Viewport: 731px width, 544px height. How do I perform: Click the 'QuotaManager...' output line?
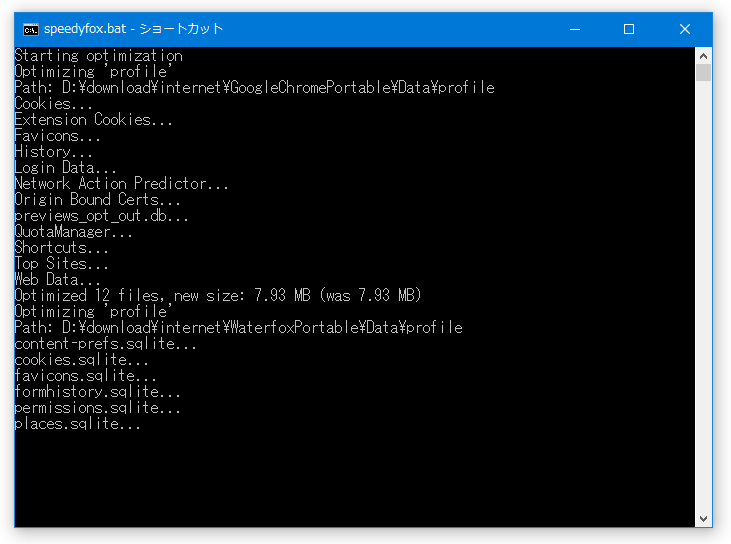point(73,232)
